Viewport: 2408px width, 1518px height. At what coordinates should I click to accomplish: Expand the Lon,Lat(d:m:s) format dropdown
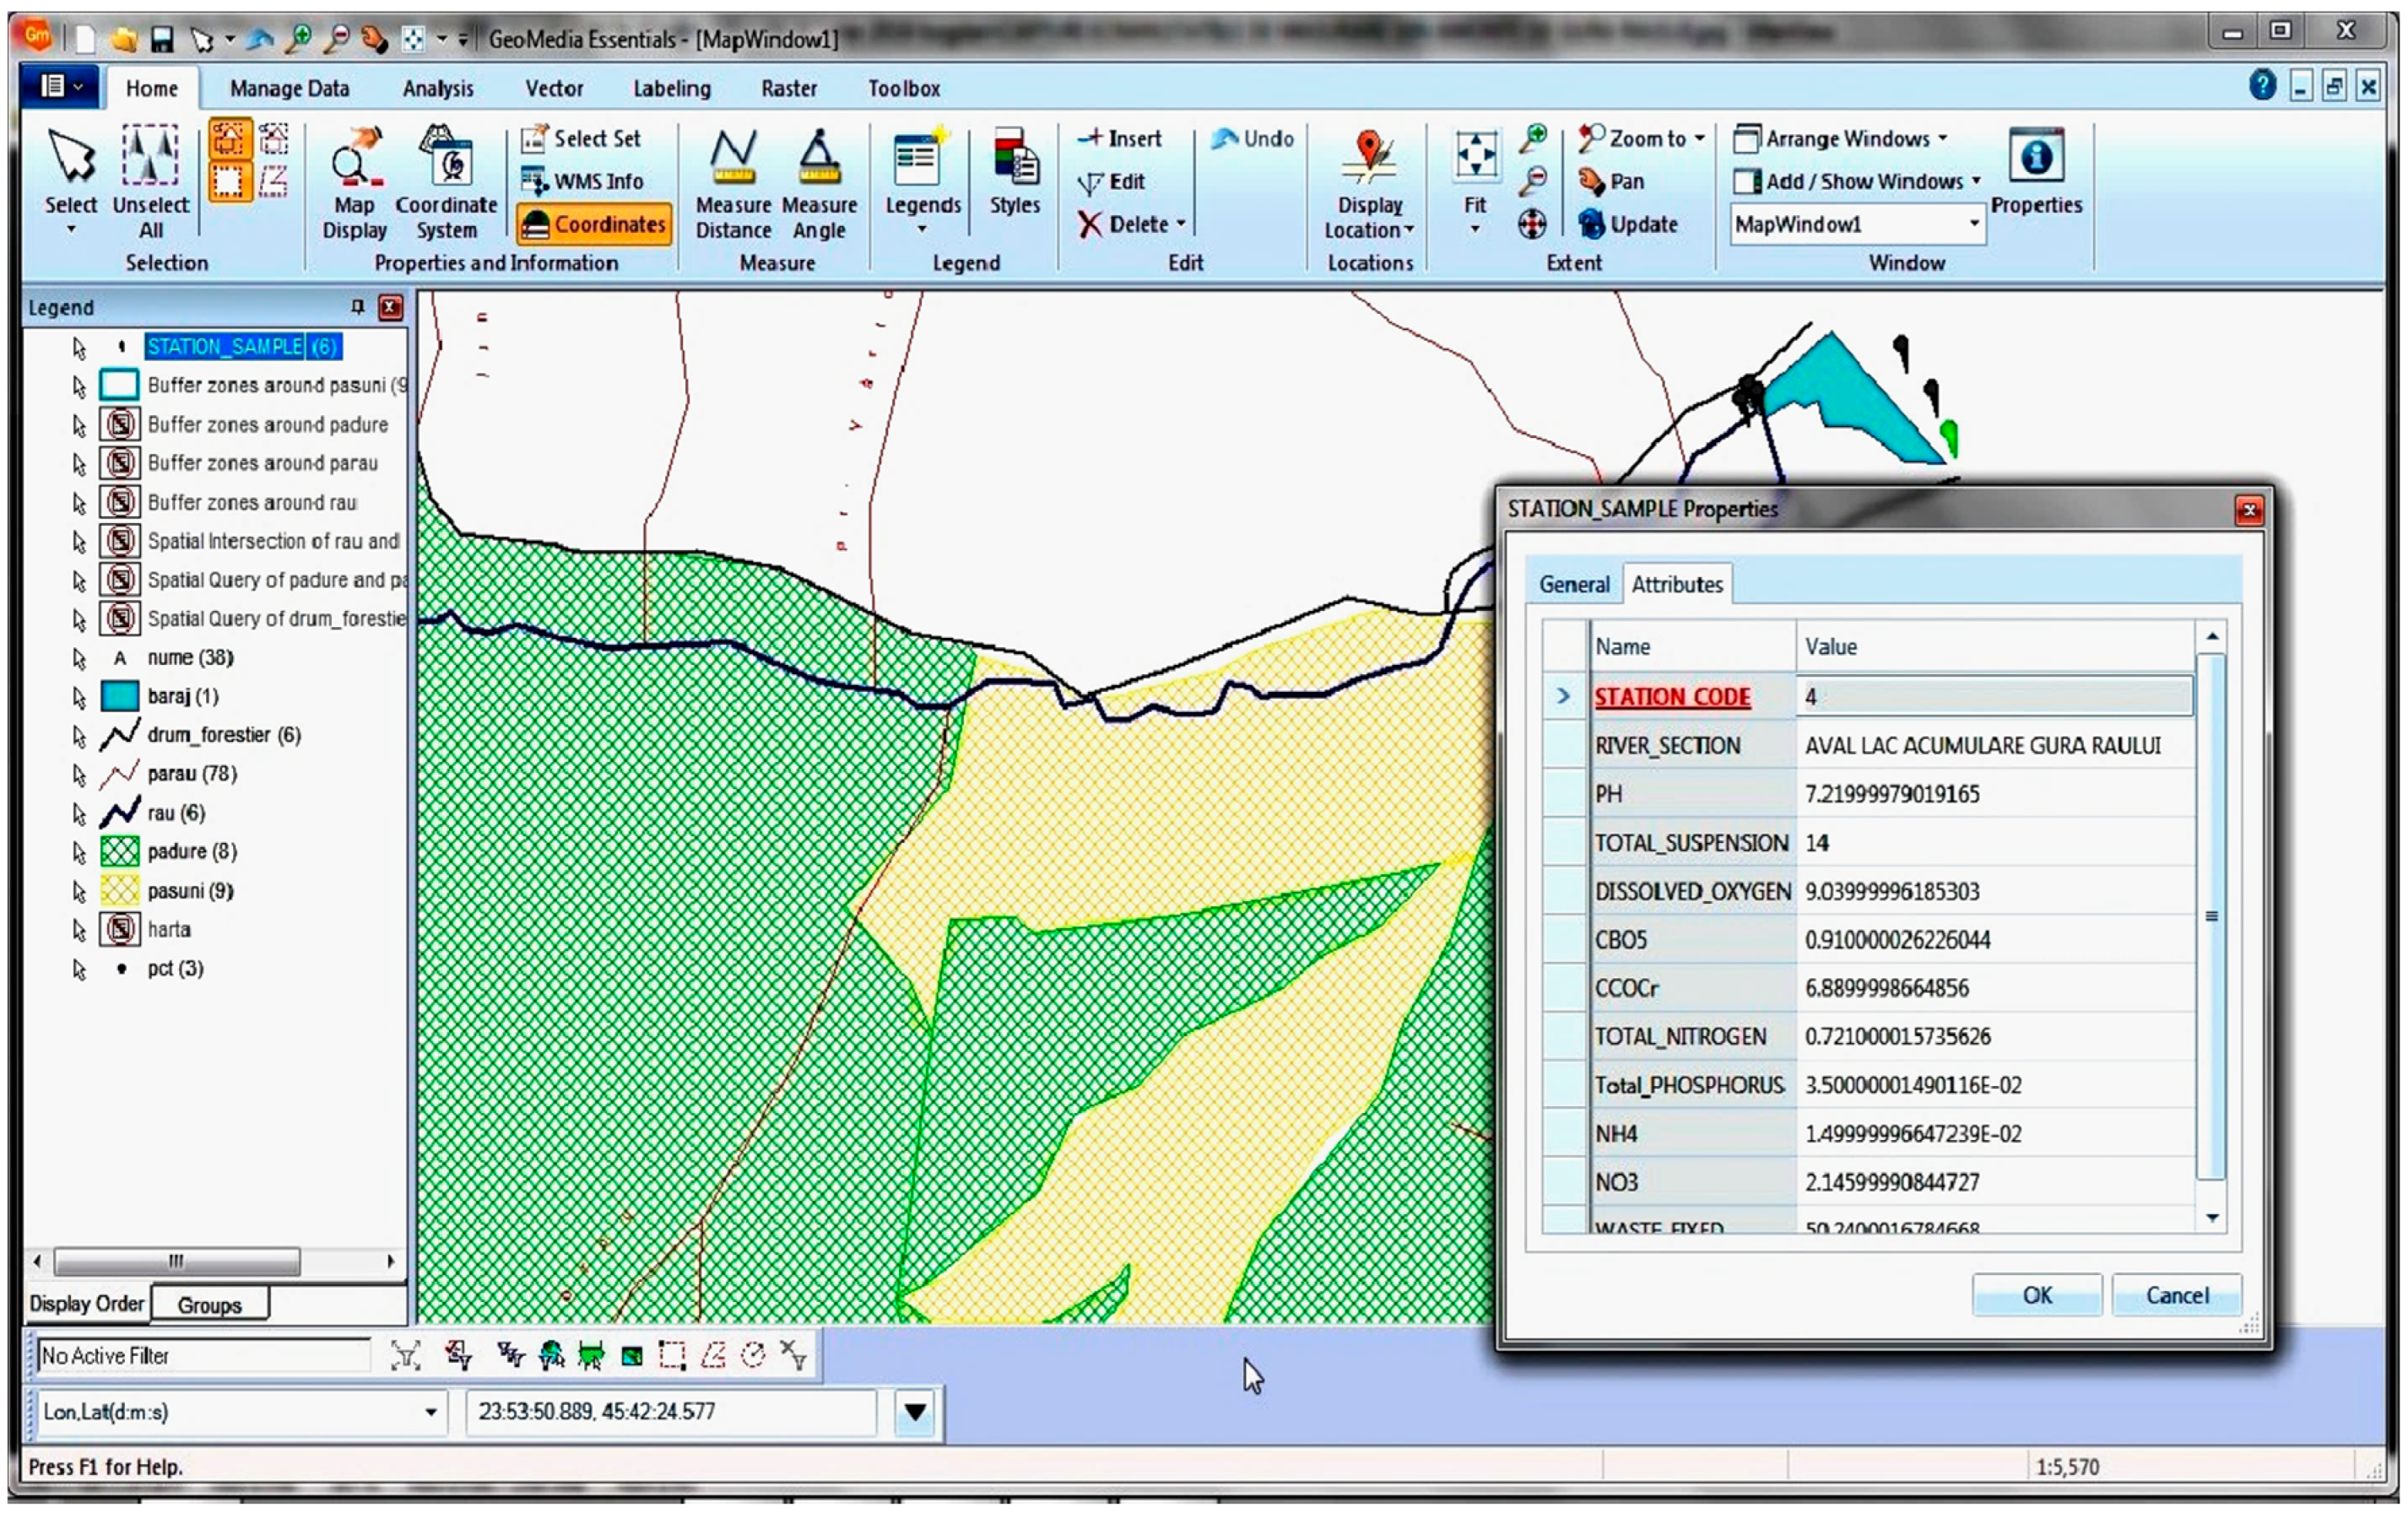click(x=430, y=1412)
